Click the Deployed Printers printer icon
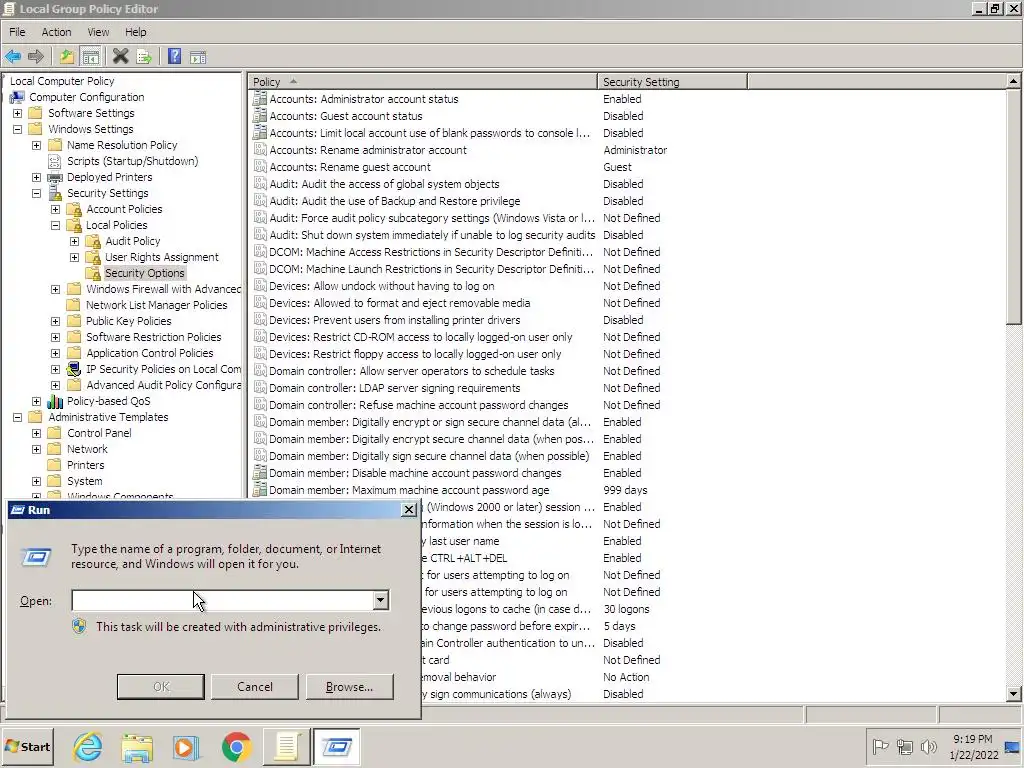Screen dimensions: 1024x768 pos(55,177)
